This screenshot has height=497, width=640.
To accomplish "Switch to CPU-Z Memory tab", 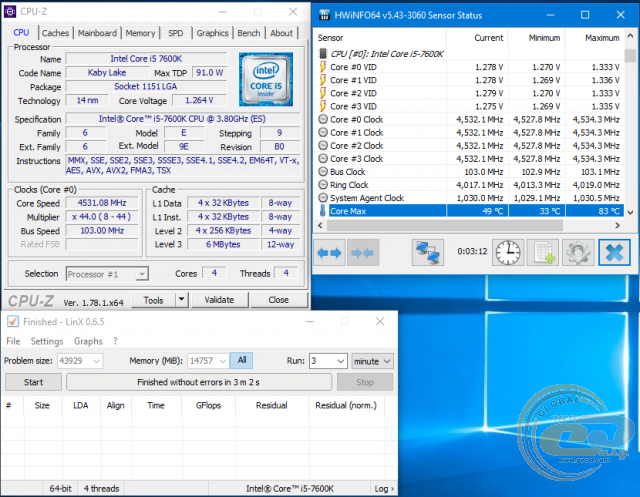I will pos(140,33).
